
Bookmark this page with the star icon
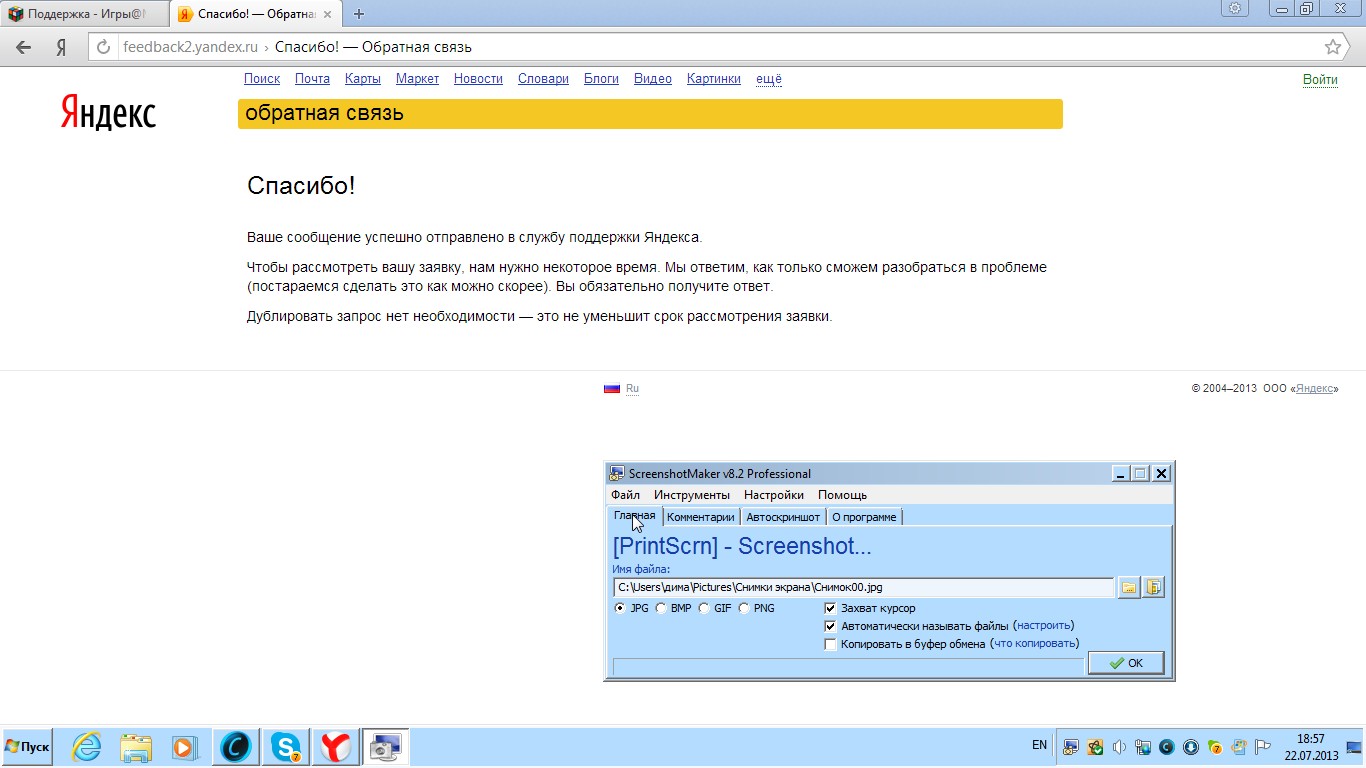tap(1333, 47)
